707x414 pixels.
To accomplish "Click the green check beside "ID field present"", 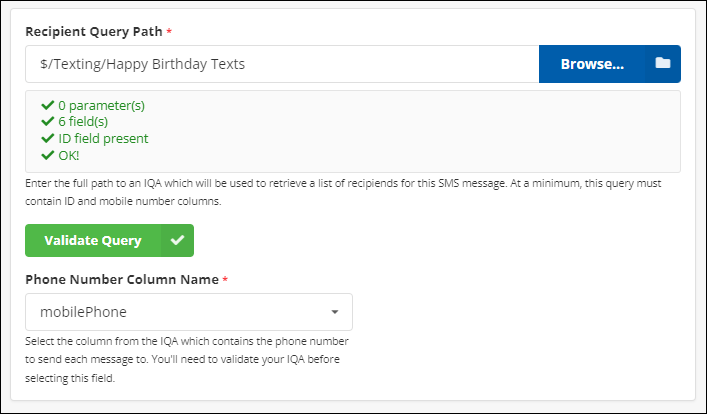I will tap(47, 138).
